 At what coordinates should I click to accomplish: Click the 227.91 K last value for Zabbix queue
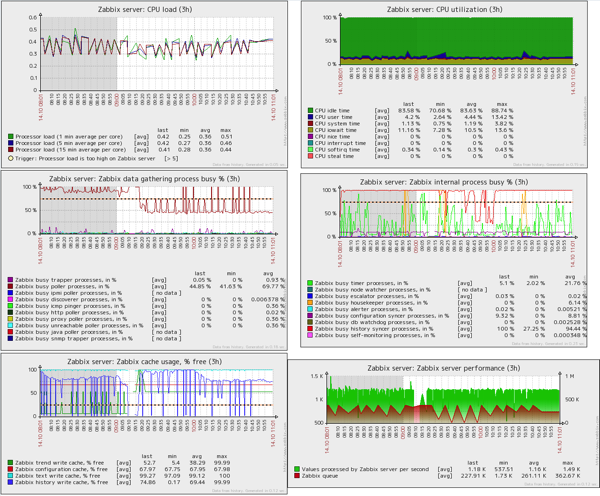point(473,476)
